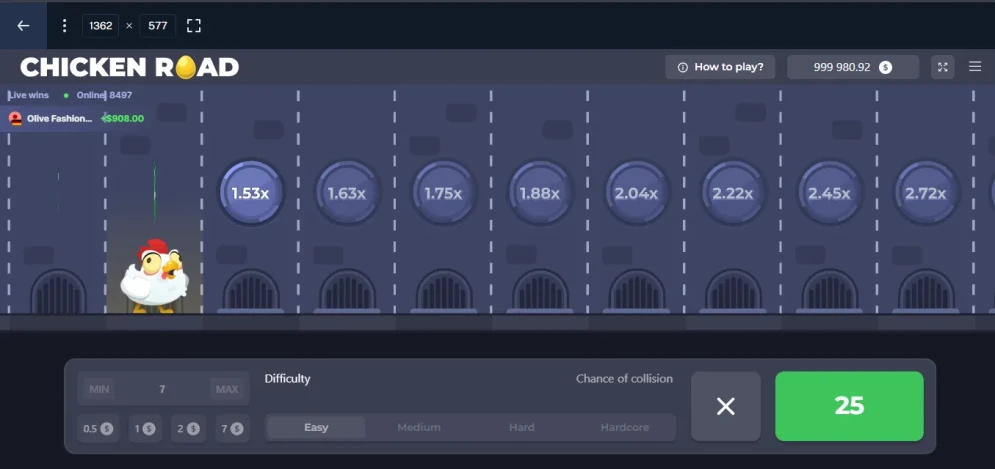Set bet to MIN
Image resolution: width=995 pixels, height=469 pixels.
99,389
